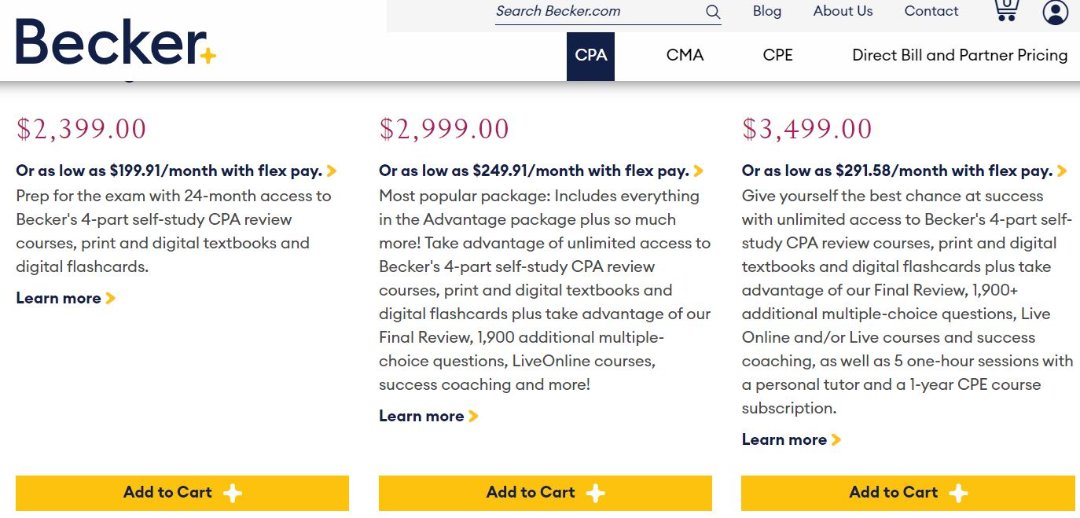The height and width of the screenshot is (518, 1080).
Task: Click plus icon on $3,499 Add to Cart
Action: tap(958, 493)
